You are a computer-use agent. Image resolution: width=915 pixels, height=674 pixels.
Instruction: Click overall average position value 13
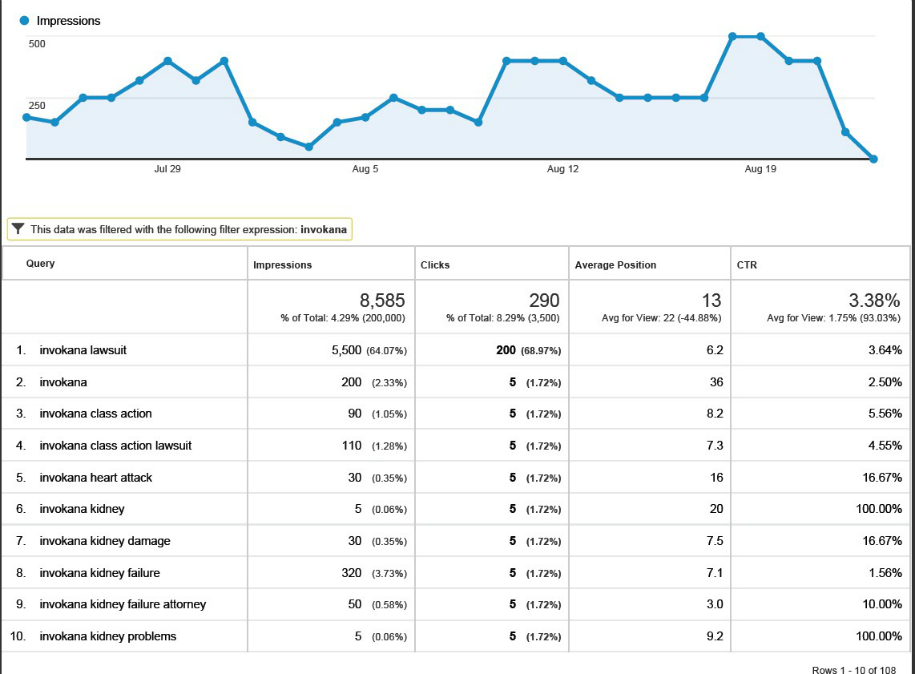(711, 301)
